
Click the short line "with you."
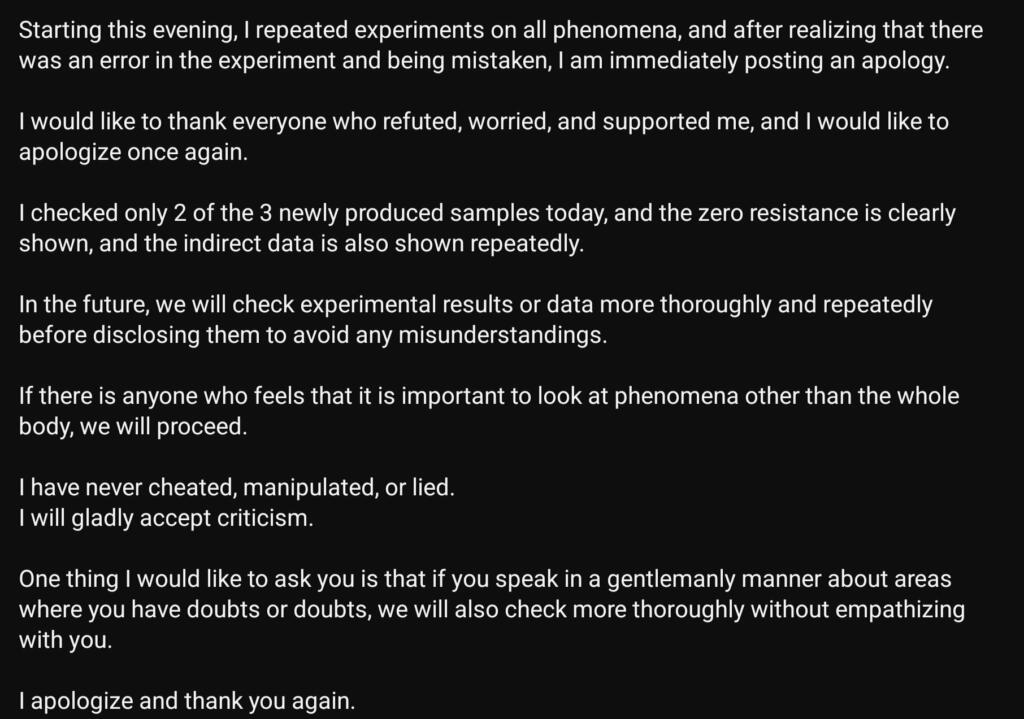pyautogui.click(x=65, y=641)
